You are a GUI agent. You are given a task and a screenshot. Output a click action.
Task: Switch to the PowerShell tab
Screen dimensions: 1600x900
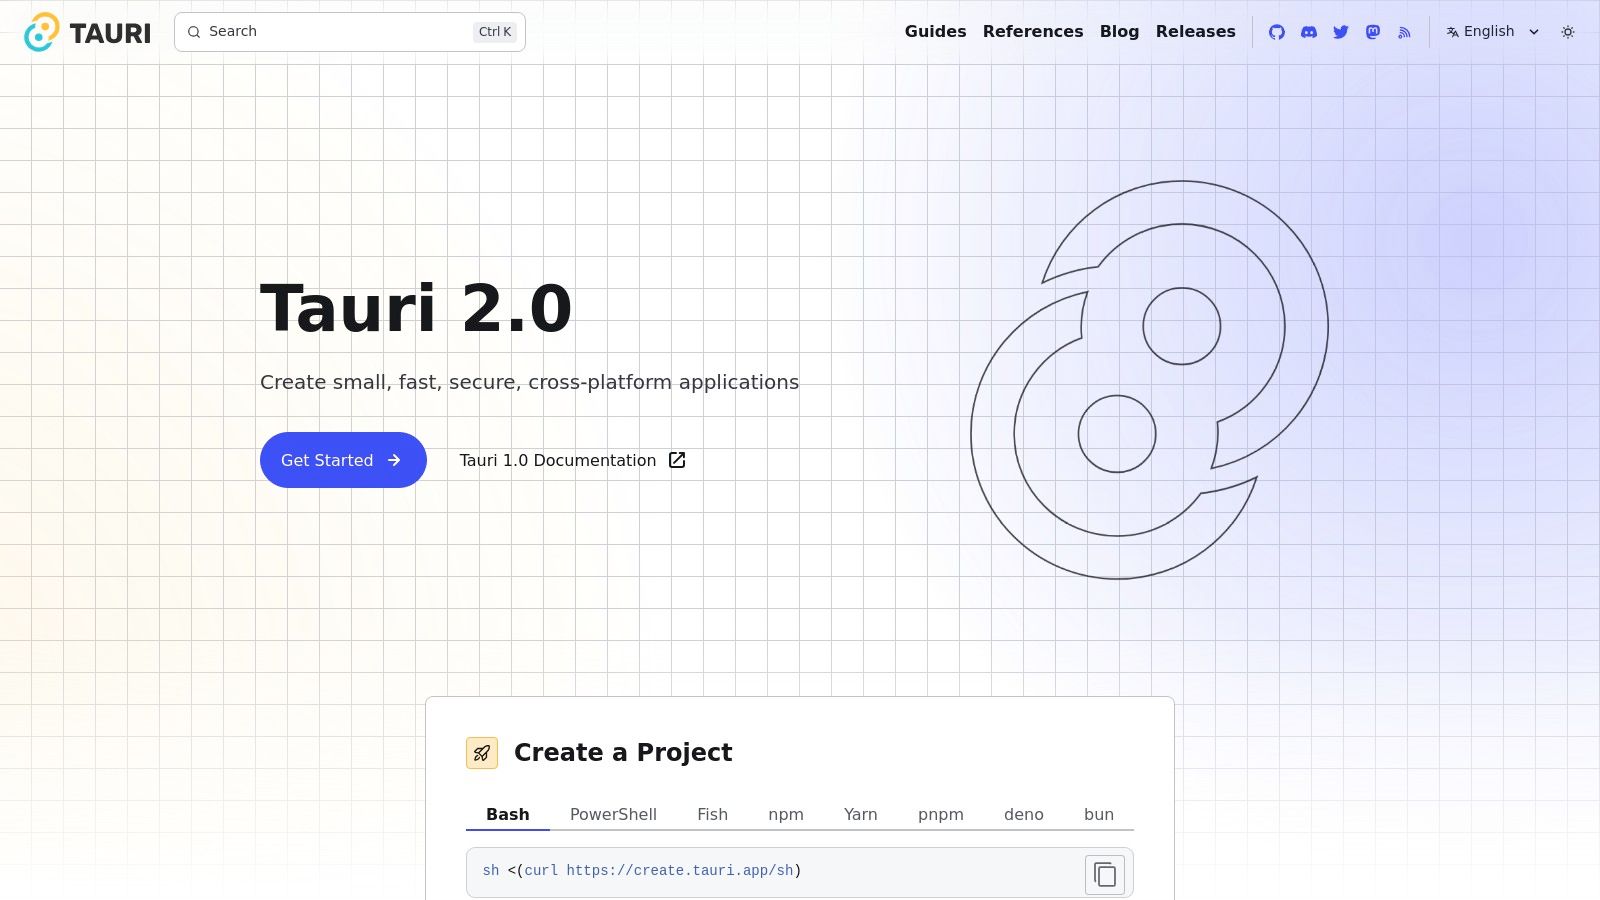pos(613,814)
